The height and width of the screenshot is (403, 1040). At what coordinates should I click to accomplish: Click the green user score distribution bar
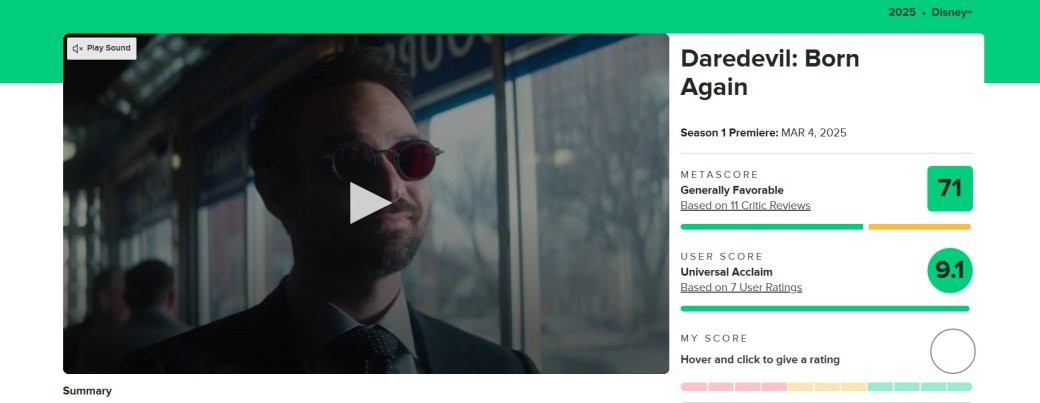tap(825, 308)
